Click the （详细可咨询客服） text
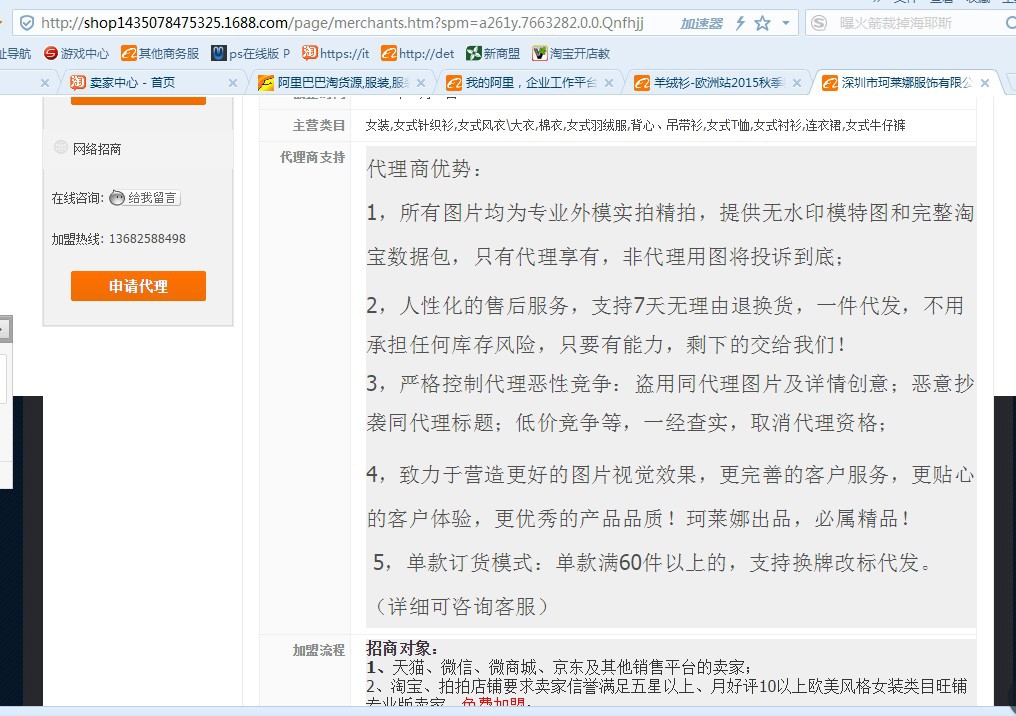Image resolution: width=1016 pixels, height=716 pixels. 461,606
